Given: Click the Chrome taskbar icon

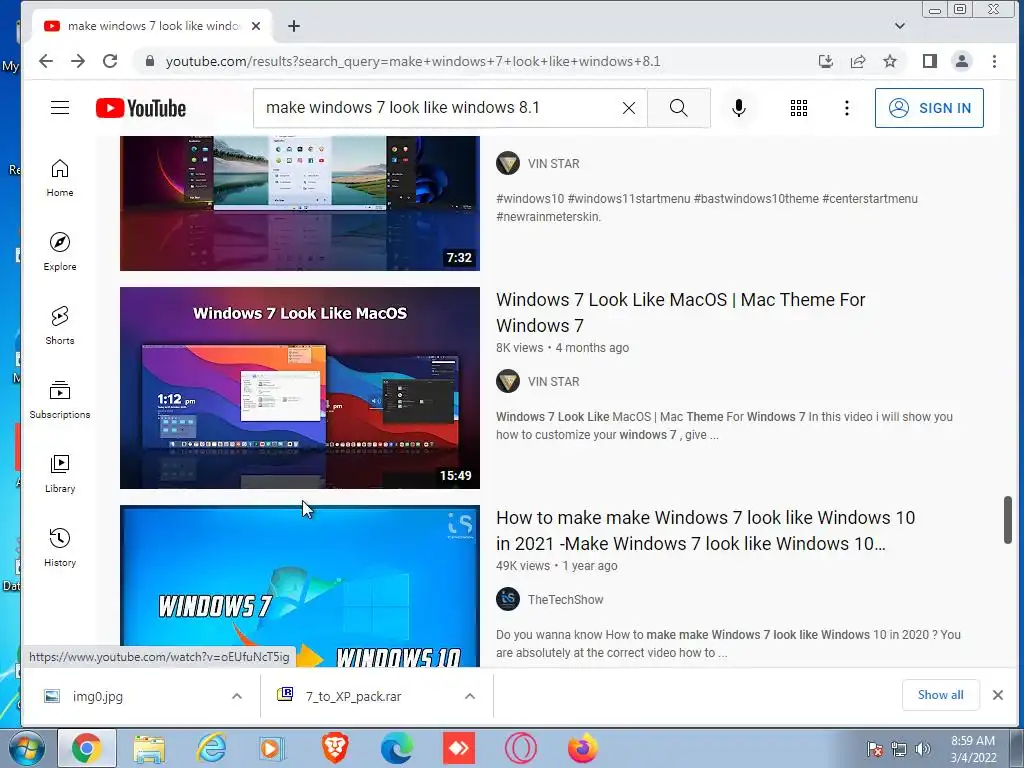Looking at the screenshot, I should [86, 748].
